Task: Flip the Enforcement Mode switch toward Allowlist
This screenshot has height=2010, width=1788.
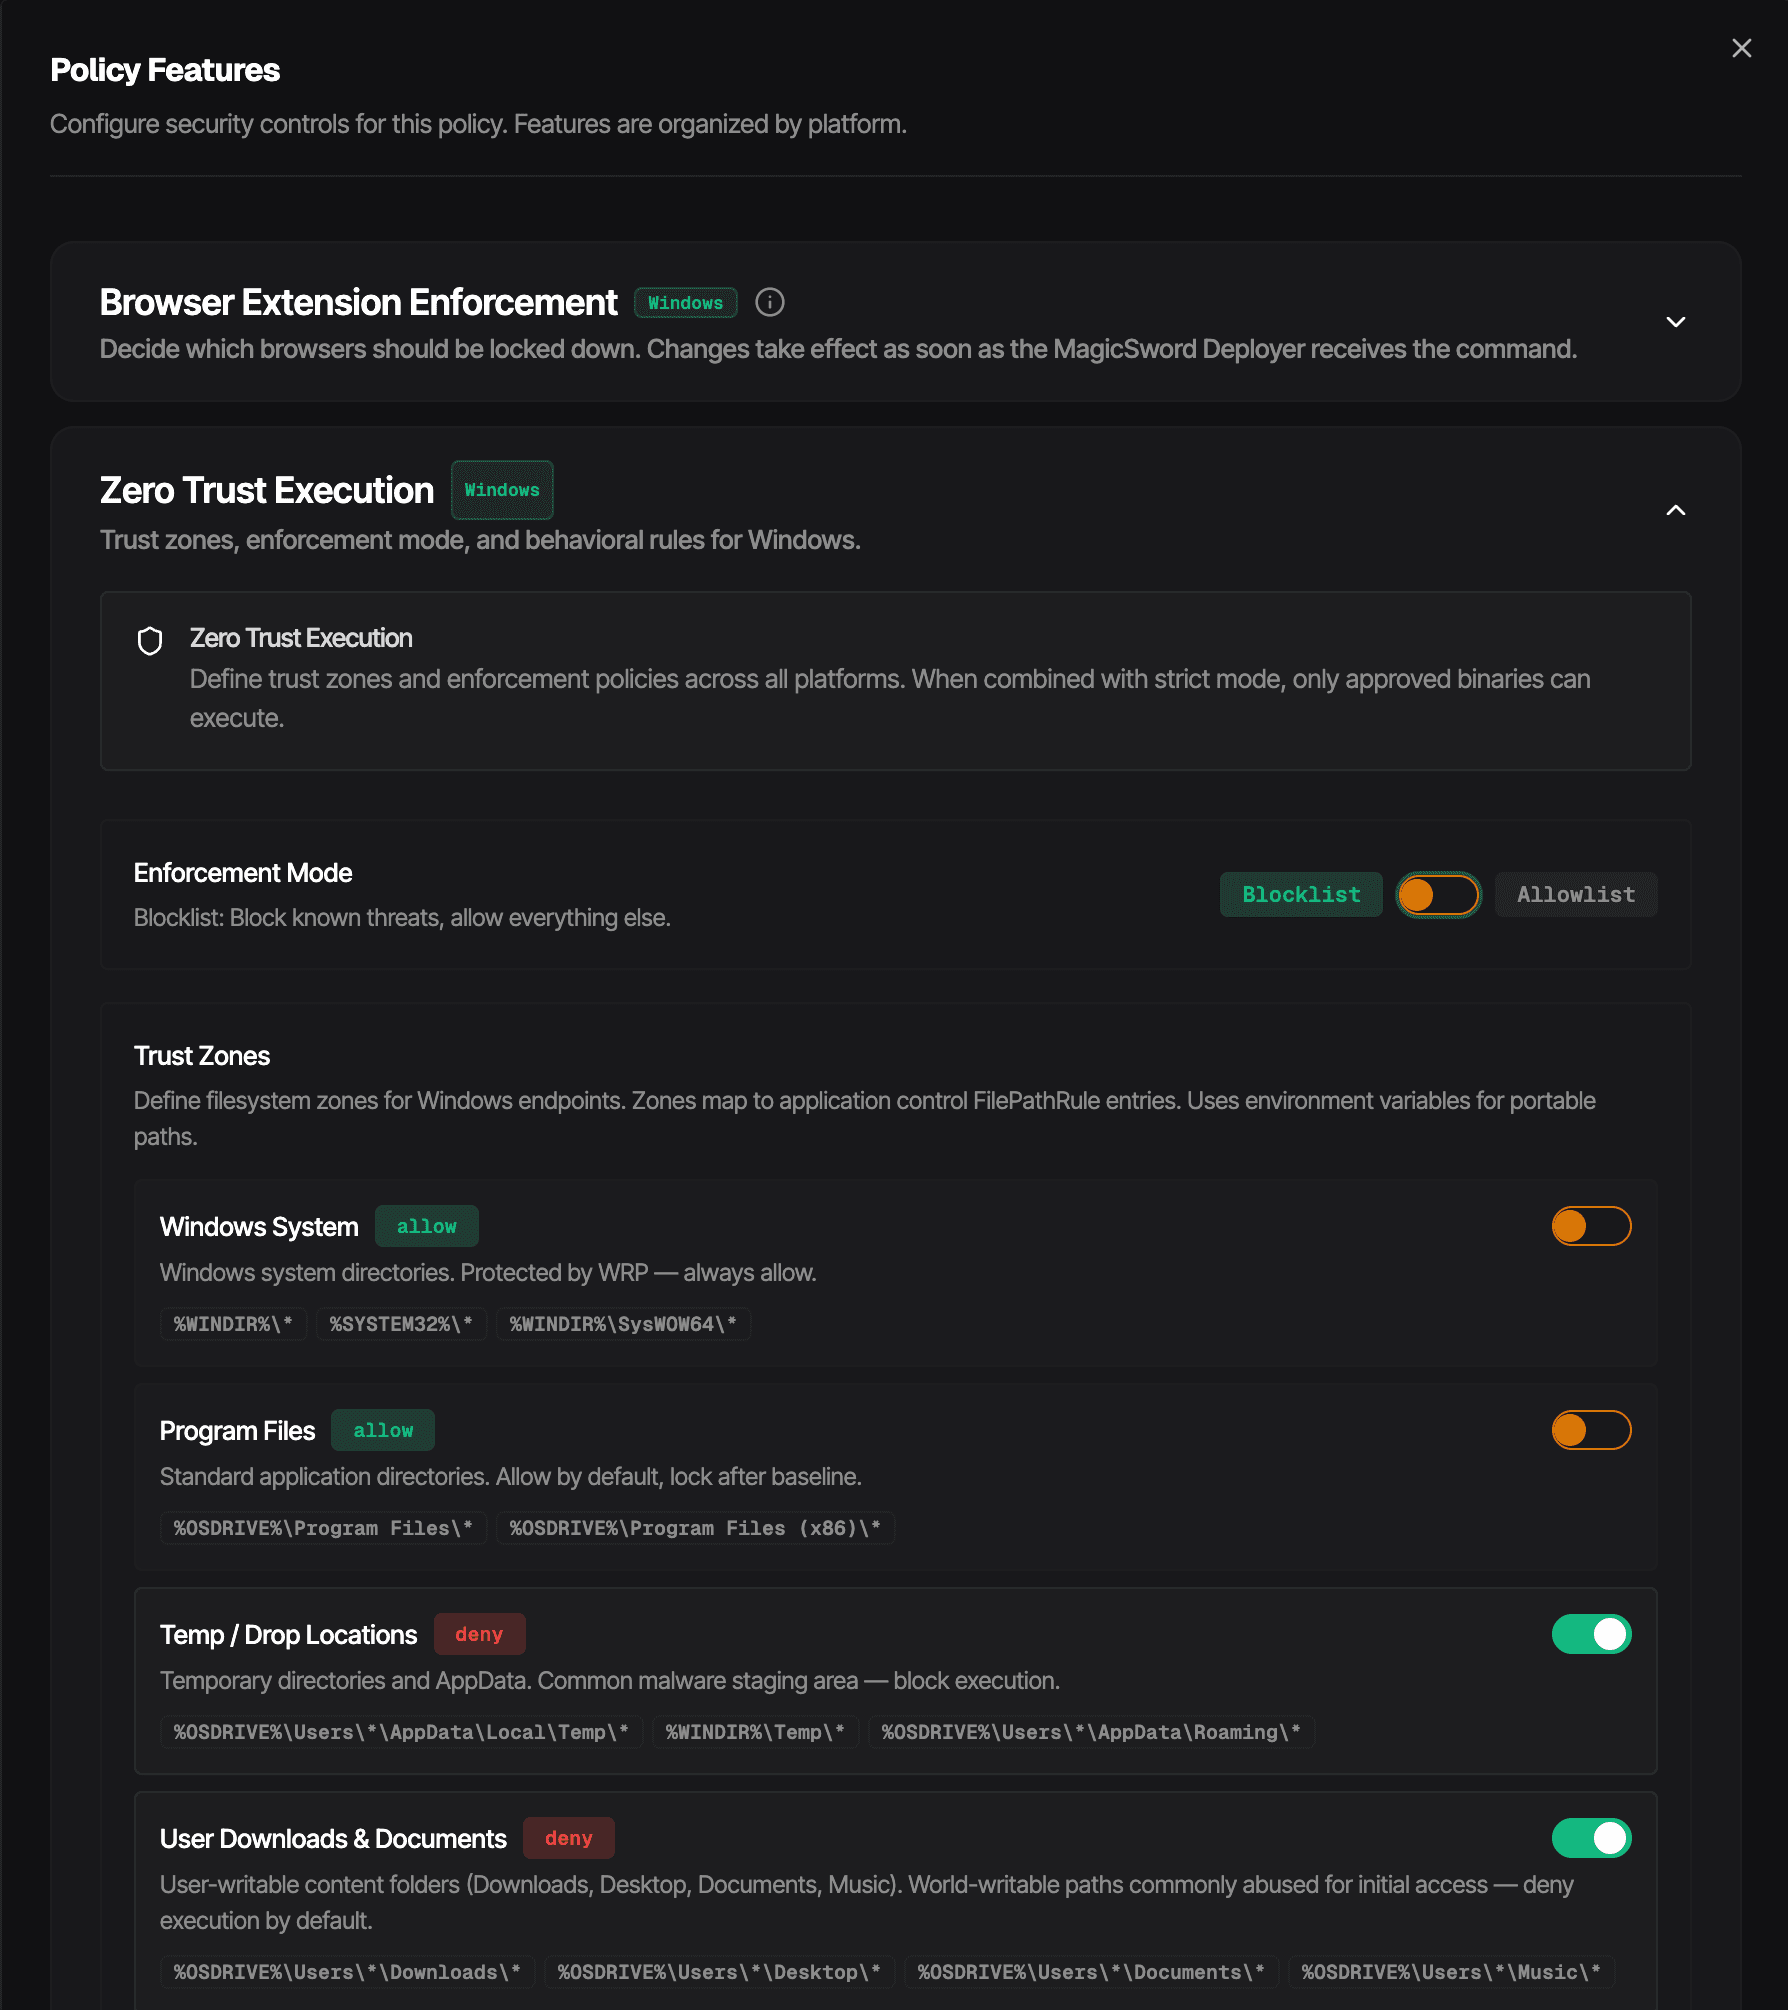Action: tap(1438, 894)
